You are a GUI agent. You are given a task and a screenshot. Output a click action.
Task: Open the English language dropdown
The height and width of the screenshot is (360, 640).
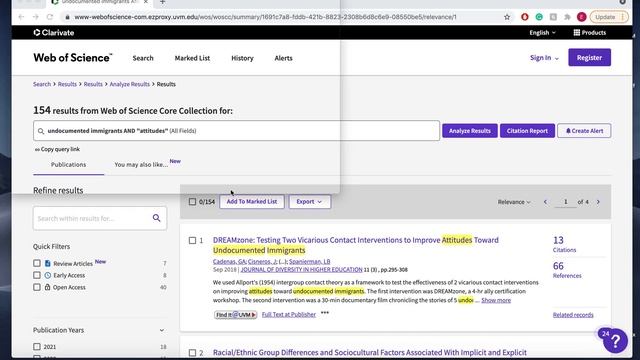[542, 33]
